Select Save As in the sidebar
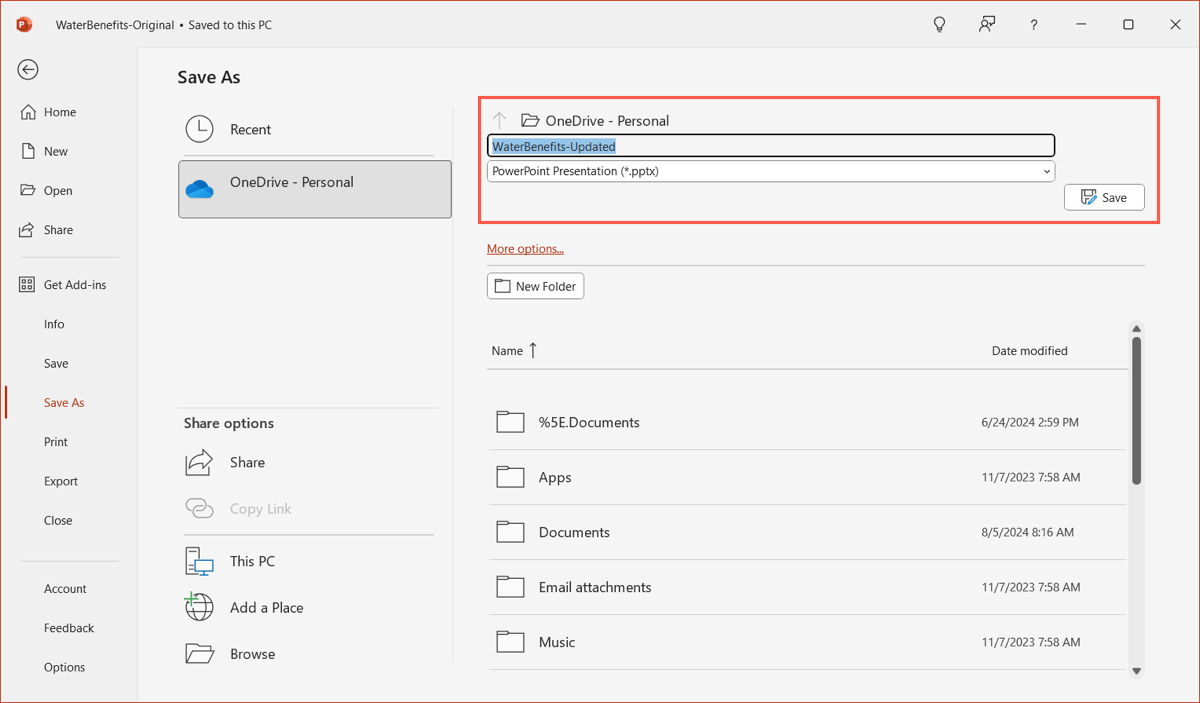The image size is (1200, 703). click(x=64, y=402)
